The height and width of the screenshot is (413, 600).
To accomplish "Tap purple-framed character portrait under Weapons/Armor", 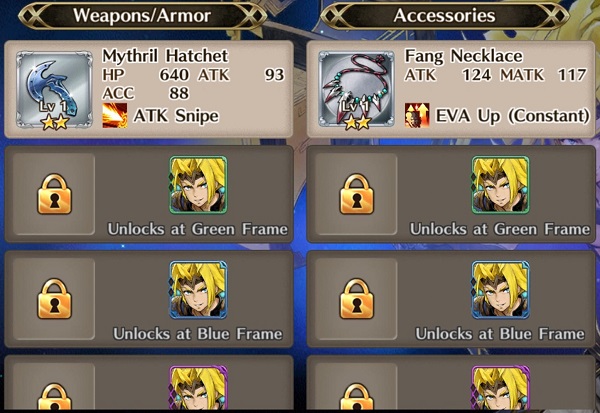I will click(198, 387).
